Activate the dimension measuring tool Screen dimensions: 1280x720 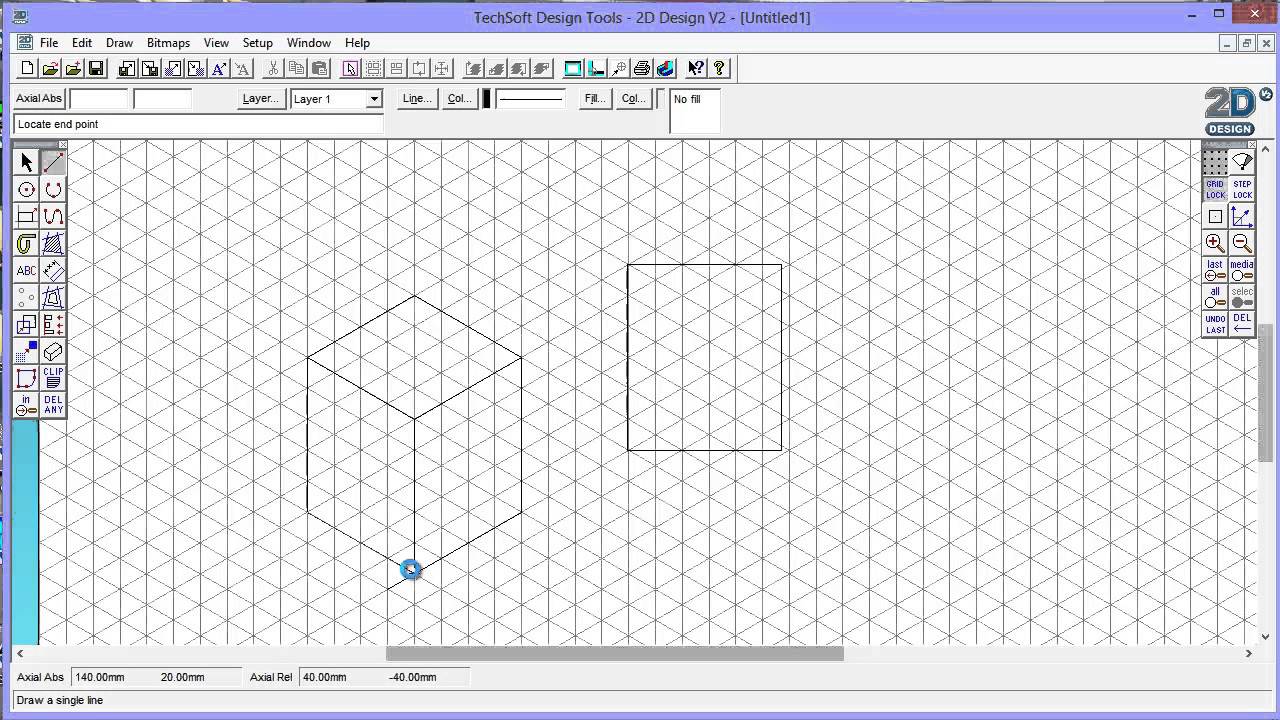pyautogui.click(x=53, y=270)
